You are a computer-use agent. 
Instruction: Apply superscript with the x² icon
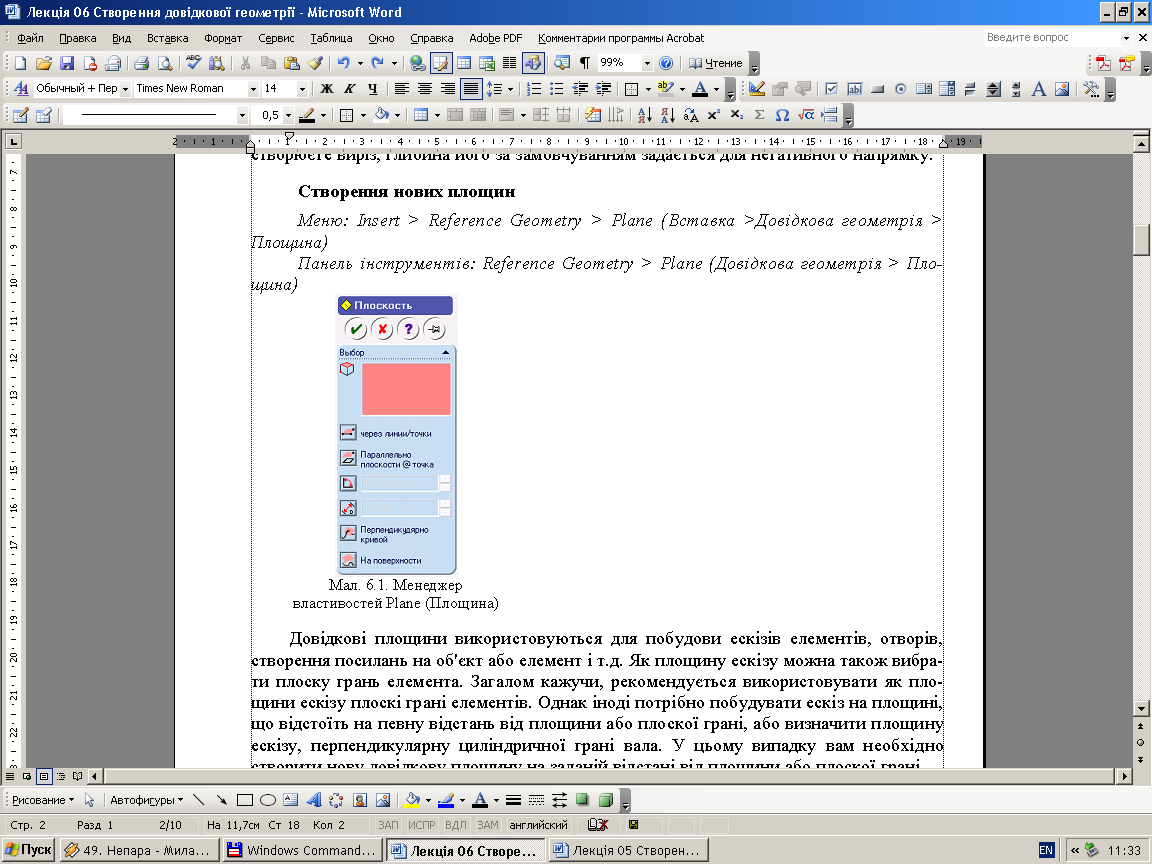715,115
